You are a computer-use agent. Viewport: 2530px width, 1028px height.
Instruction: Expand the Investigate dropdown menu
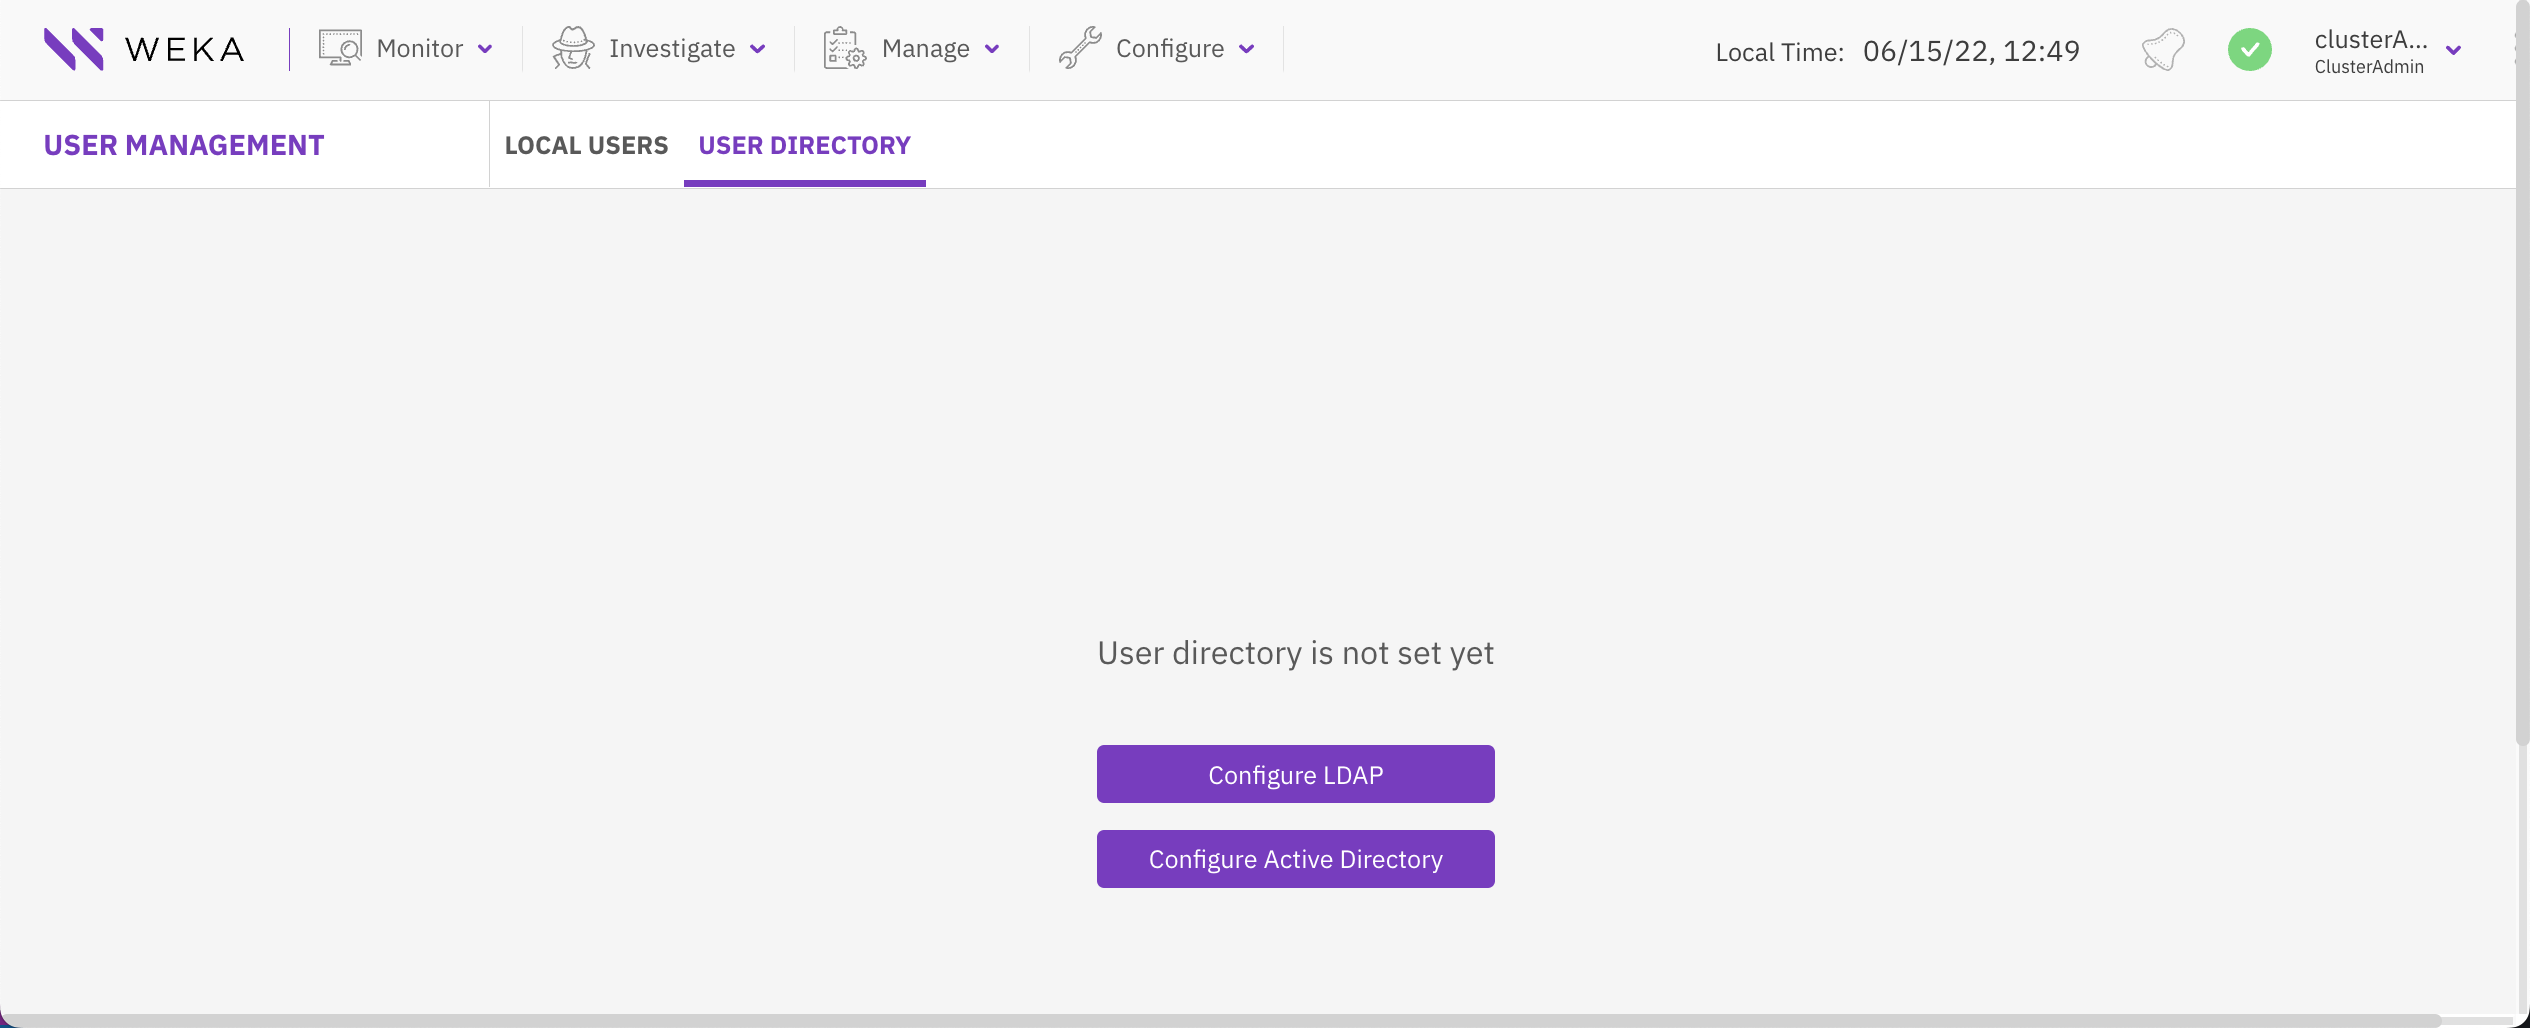[758, 48]
